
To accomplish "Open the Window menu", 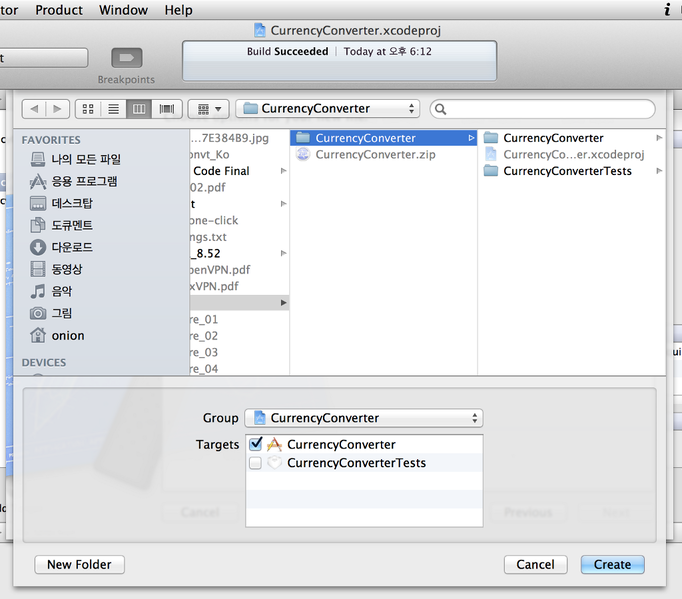I will [x=122, y=10].
